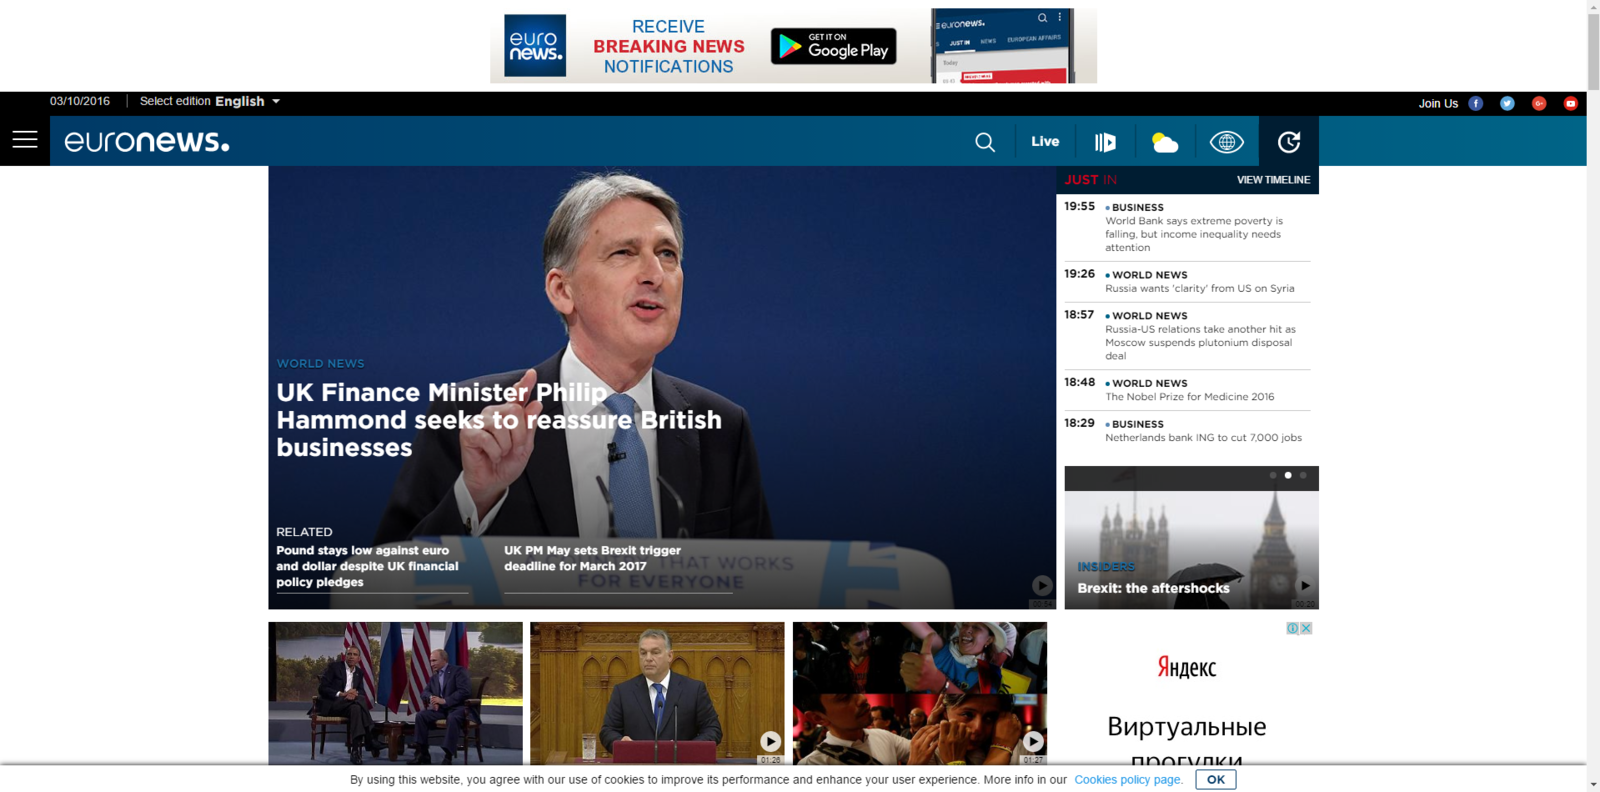Open Philip Hammond headline article

pos(499,420)
